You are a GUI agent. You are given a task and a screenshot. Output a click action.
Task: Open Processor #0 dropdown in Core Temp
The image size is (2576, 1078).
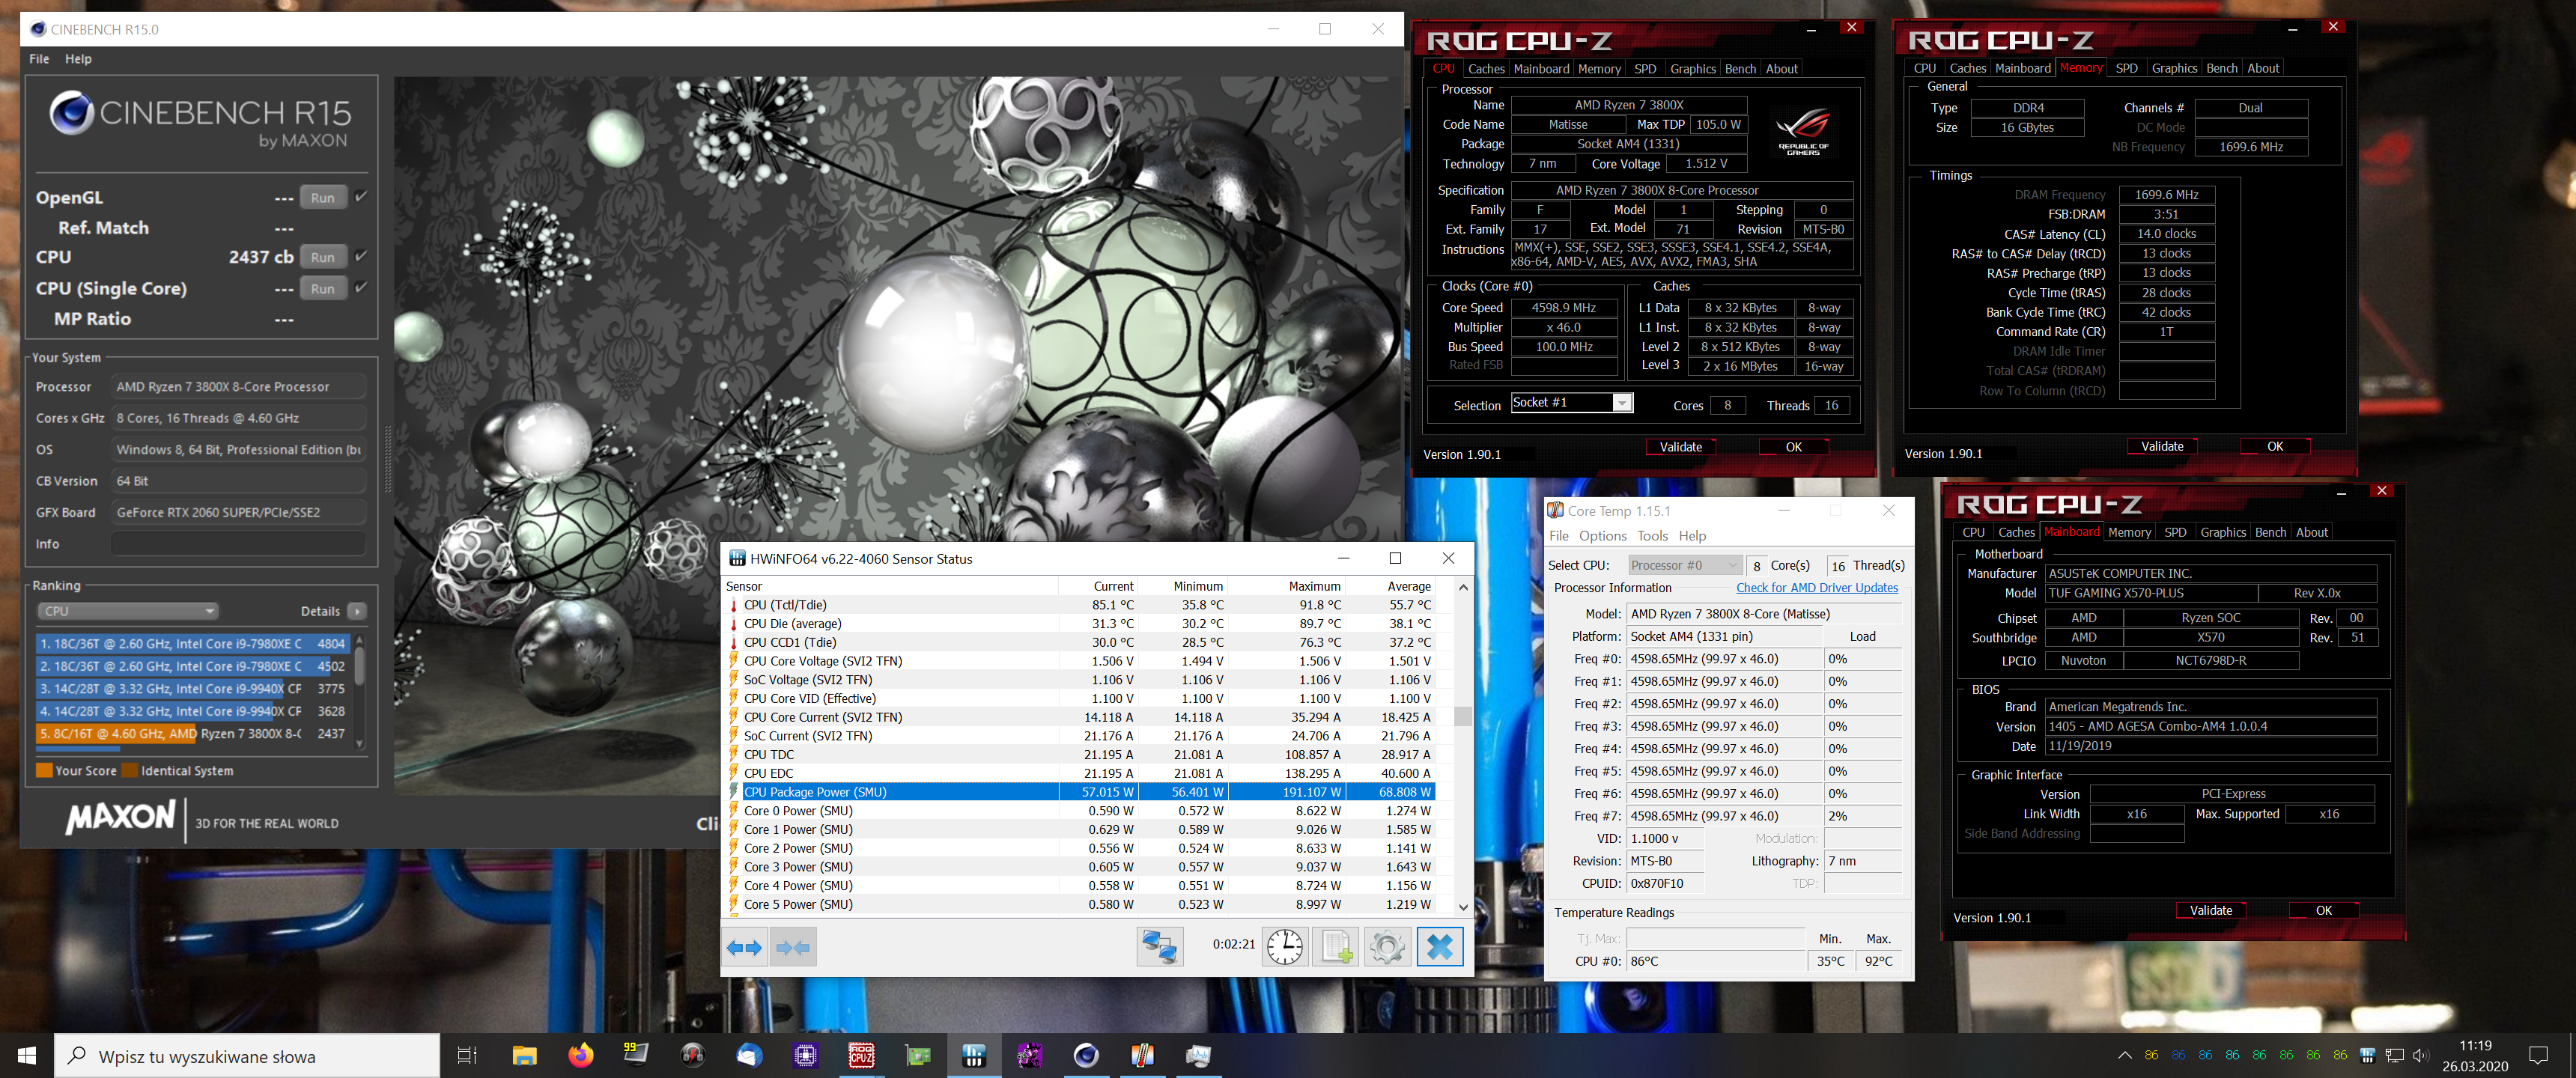point(1685,566)
